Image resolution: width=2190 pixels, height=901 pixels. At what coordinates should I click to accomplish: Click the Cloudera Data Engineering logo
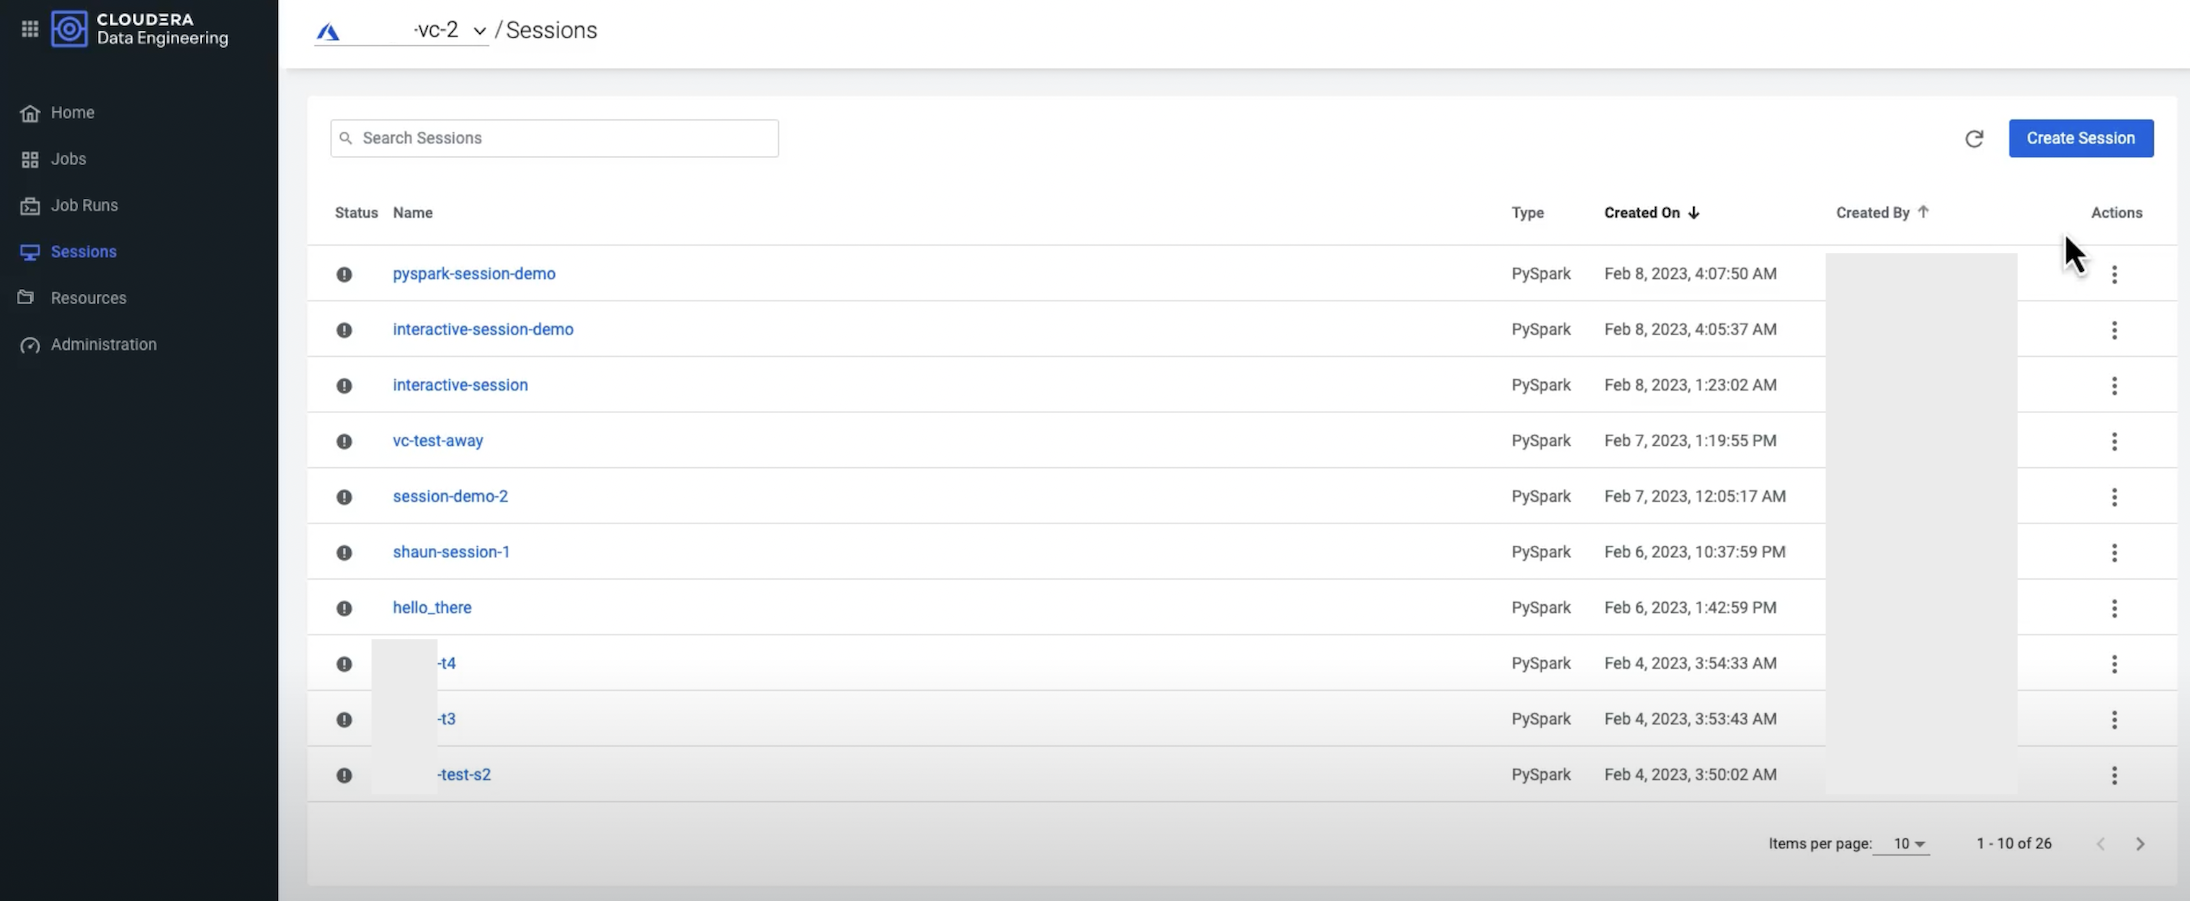[141, 29]
